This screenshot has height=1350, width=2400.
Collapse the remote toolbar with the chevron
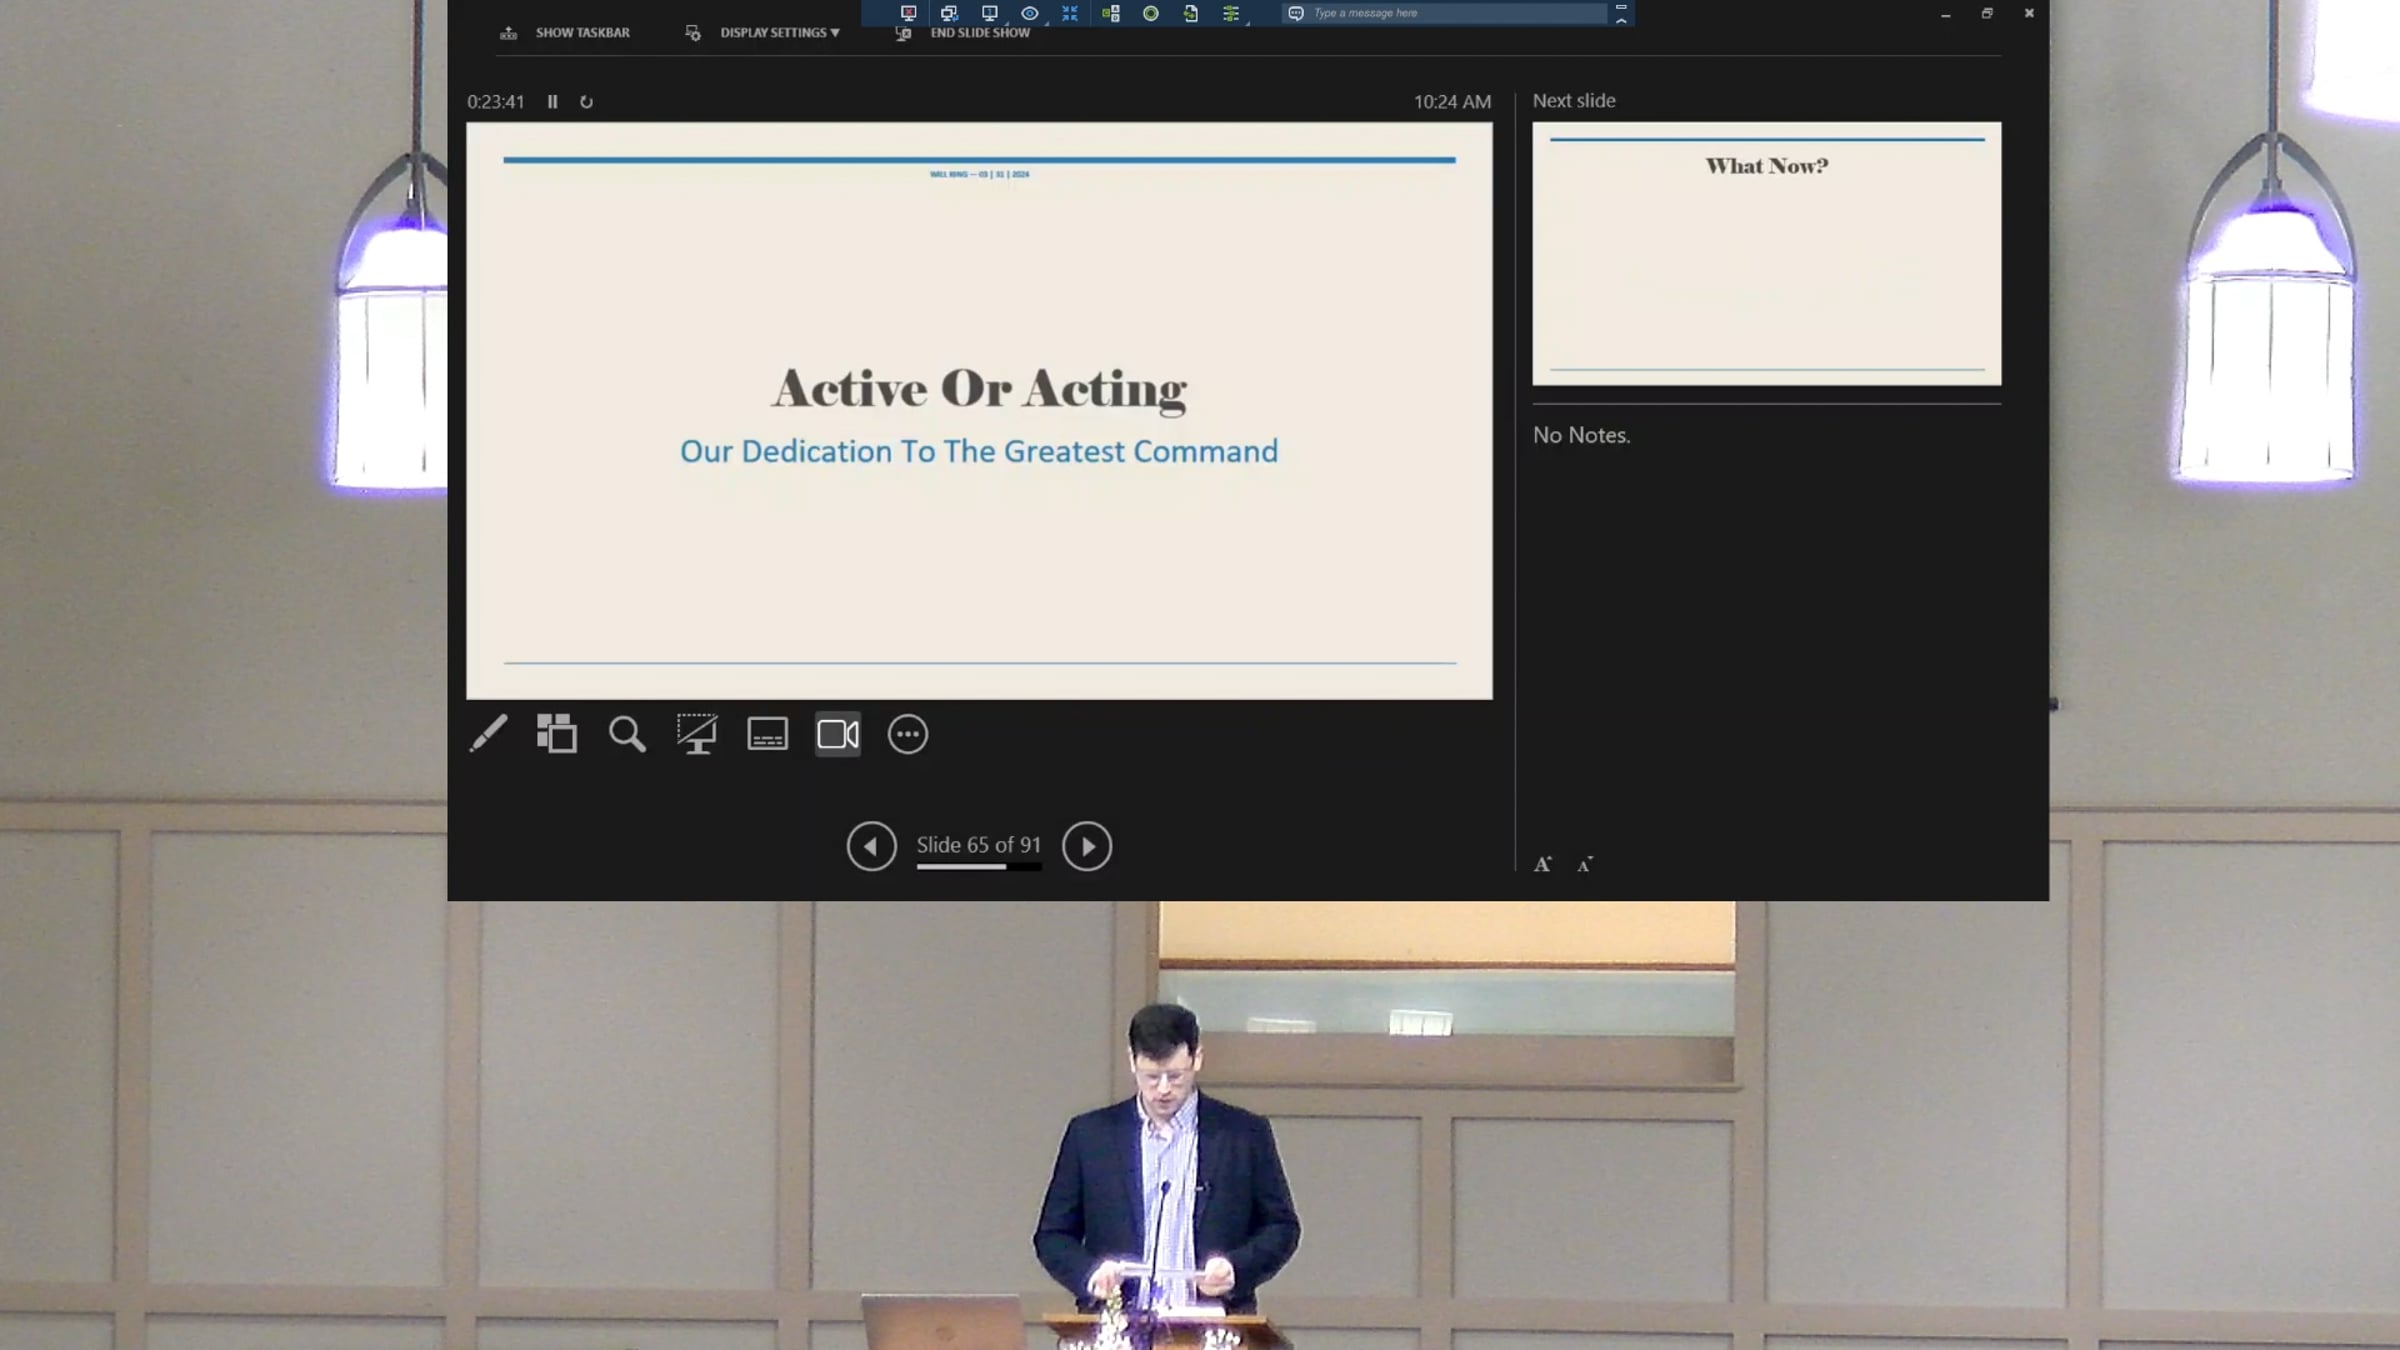point(1621,19)
